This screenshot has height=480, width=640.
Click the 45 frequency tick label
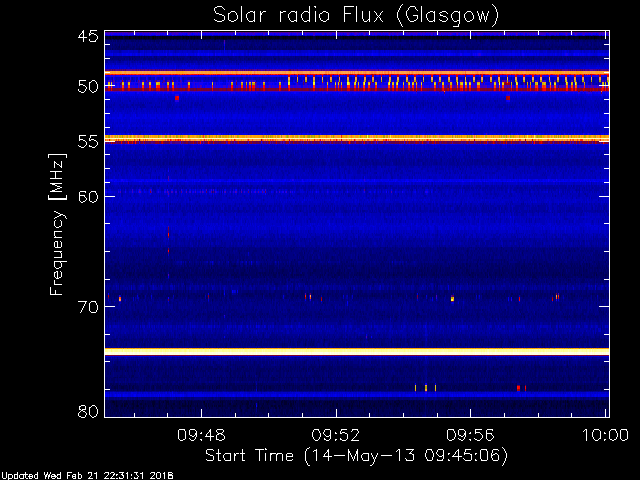pos(88,36)
